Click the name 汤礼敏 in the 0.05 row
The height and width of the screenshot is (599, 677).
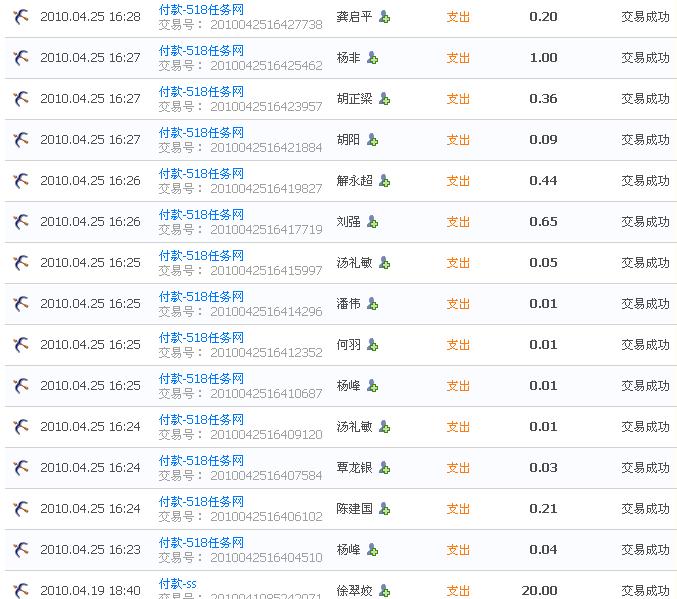(x=354, y=263)
